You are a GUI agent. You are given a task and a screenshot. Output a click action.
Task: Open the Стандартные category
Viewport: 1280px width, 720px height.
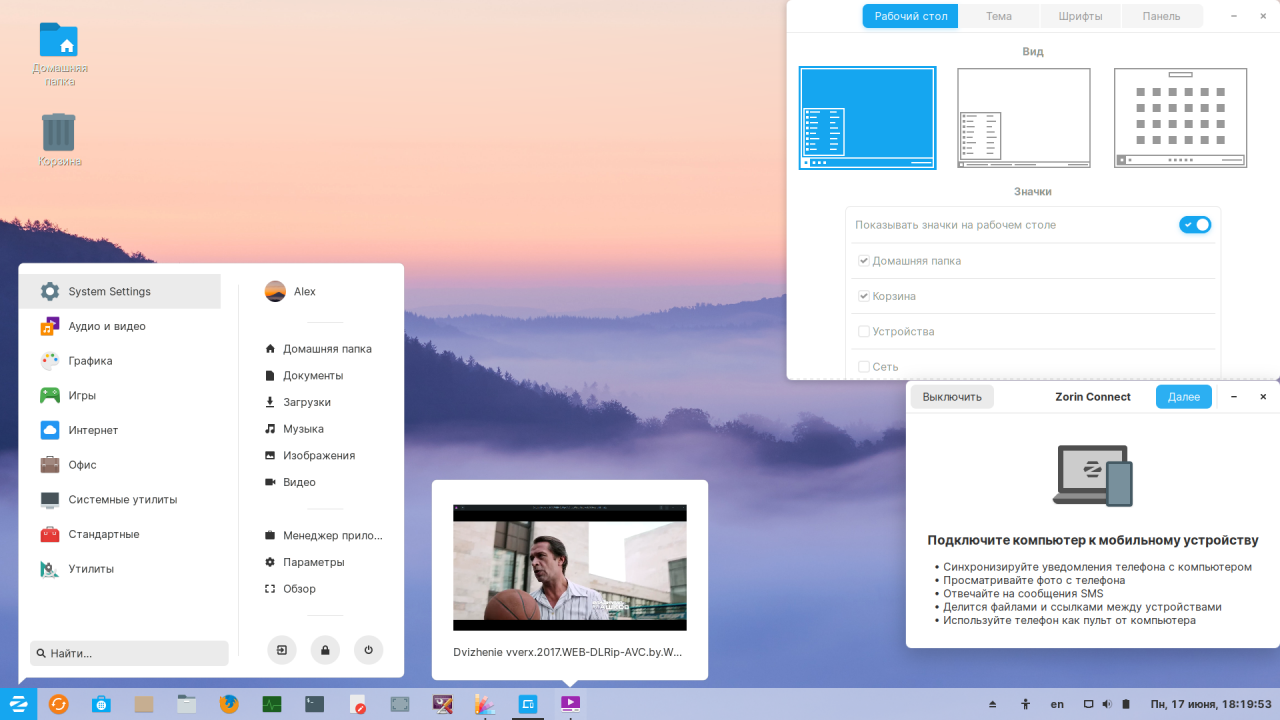120,534
